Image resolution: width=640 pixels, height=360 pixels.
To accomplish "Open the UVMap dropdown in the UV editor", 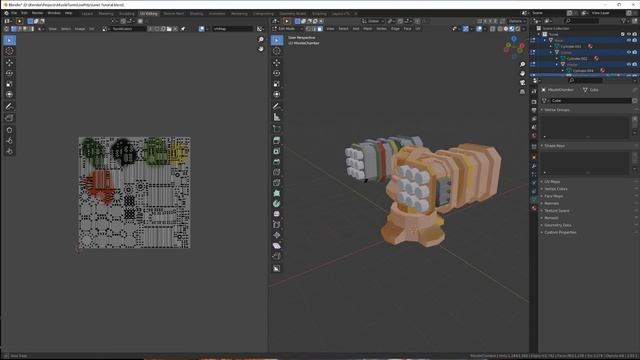I will click(232, 29).
